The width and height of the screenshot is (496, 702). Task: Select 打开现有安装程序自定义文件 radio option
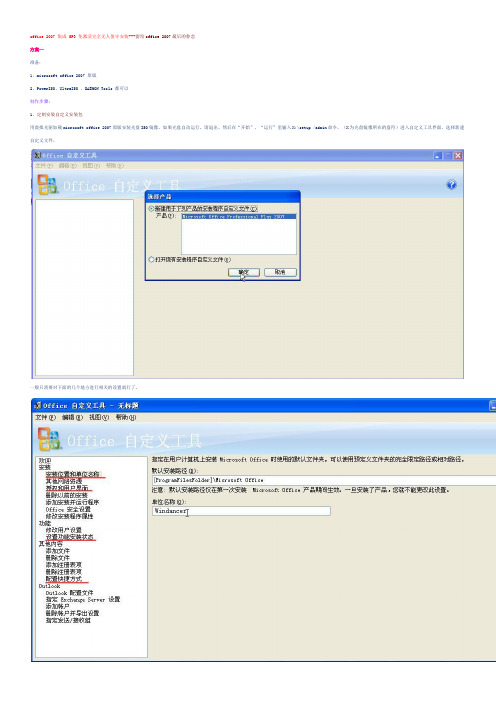click(x=151, y=259)
